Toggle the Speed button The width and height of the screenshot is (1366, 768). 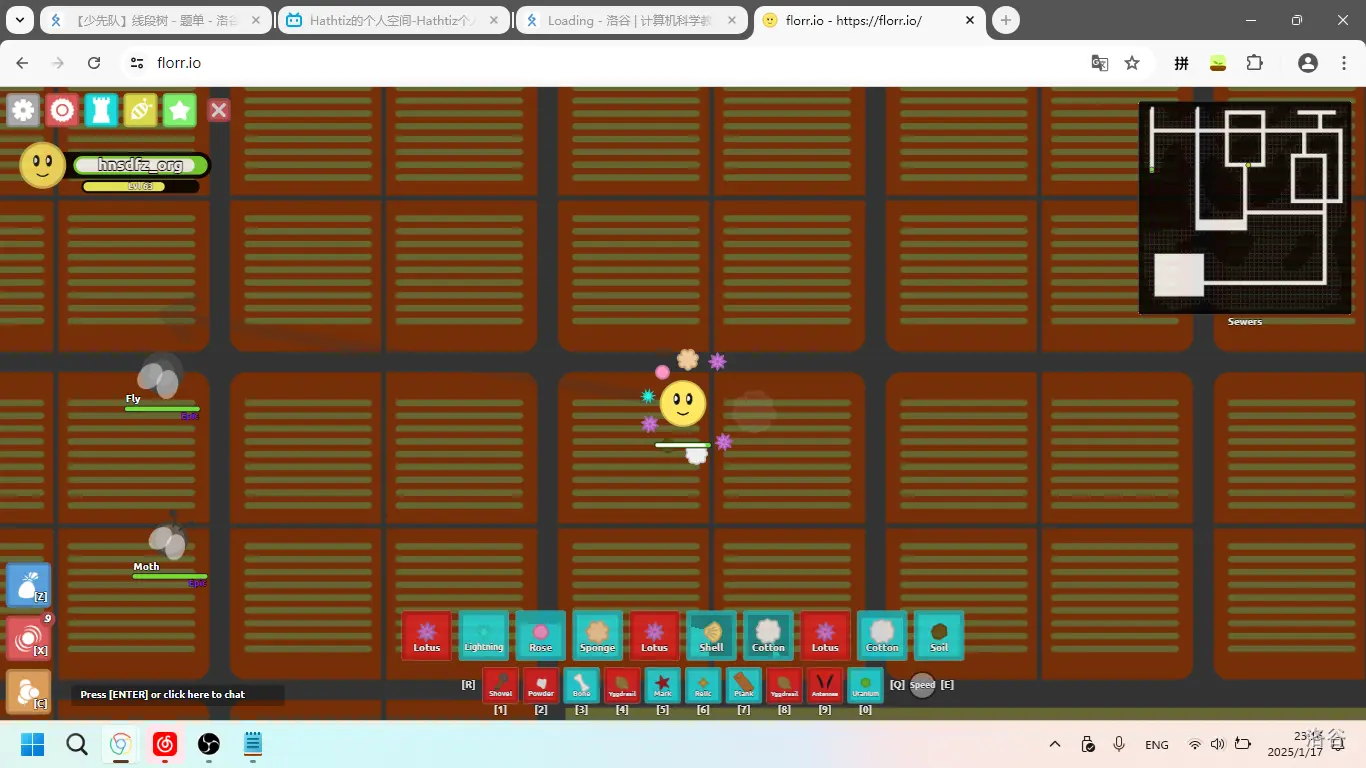pos(922,685)
